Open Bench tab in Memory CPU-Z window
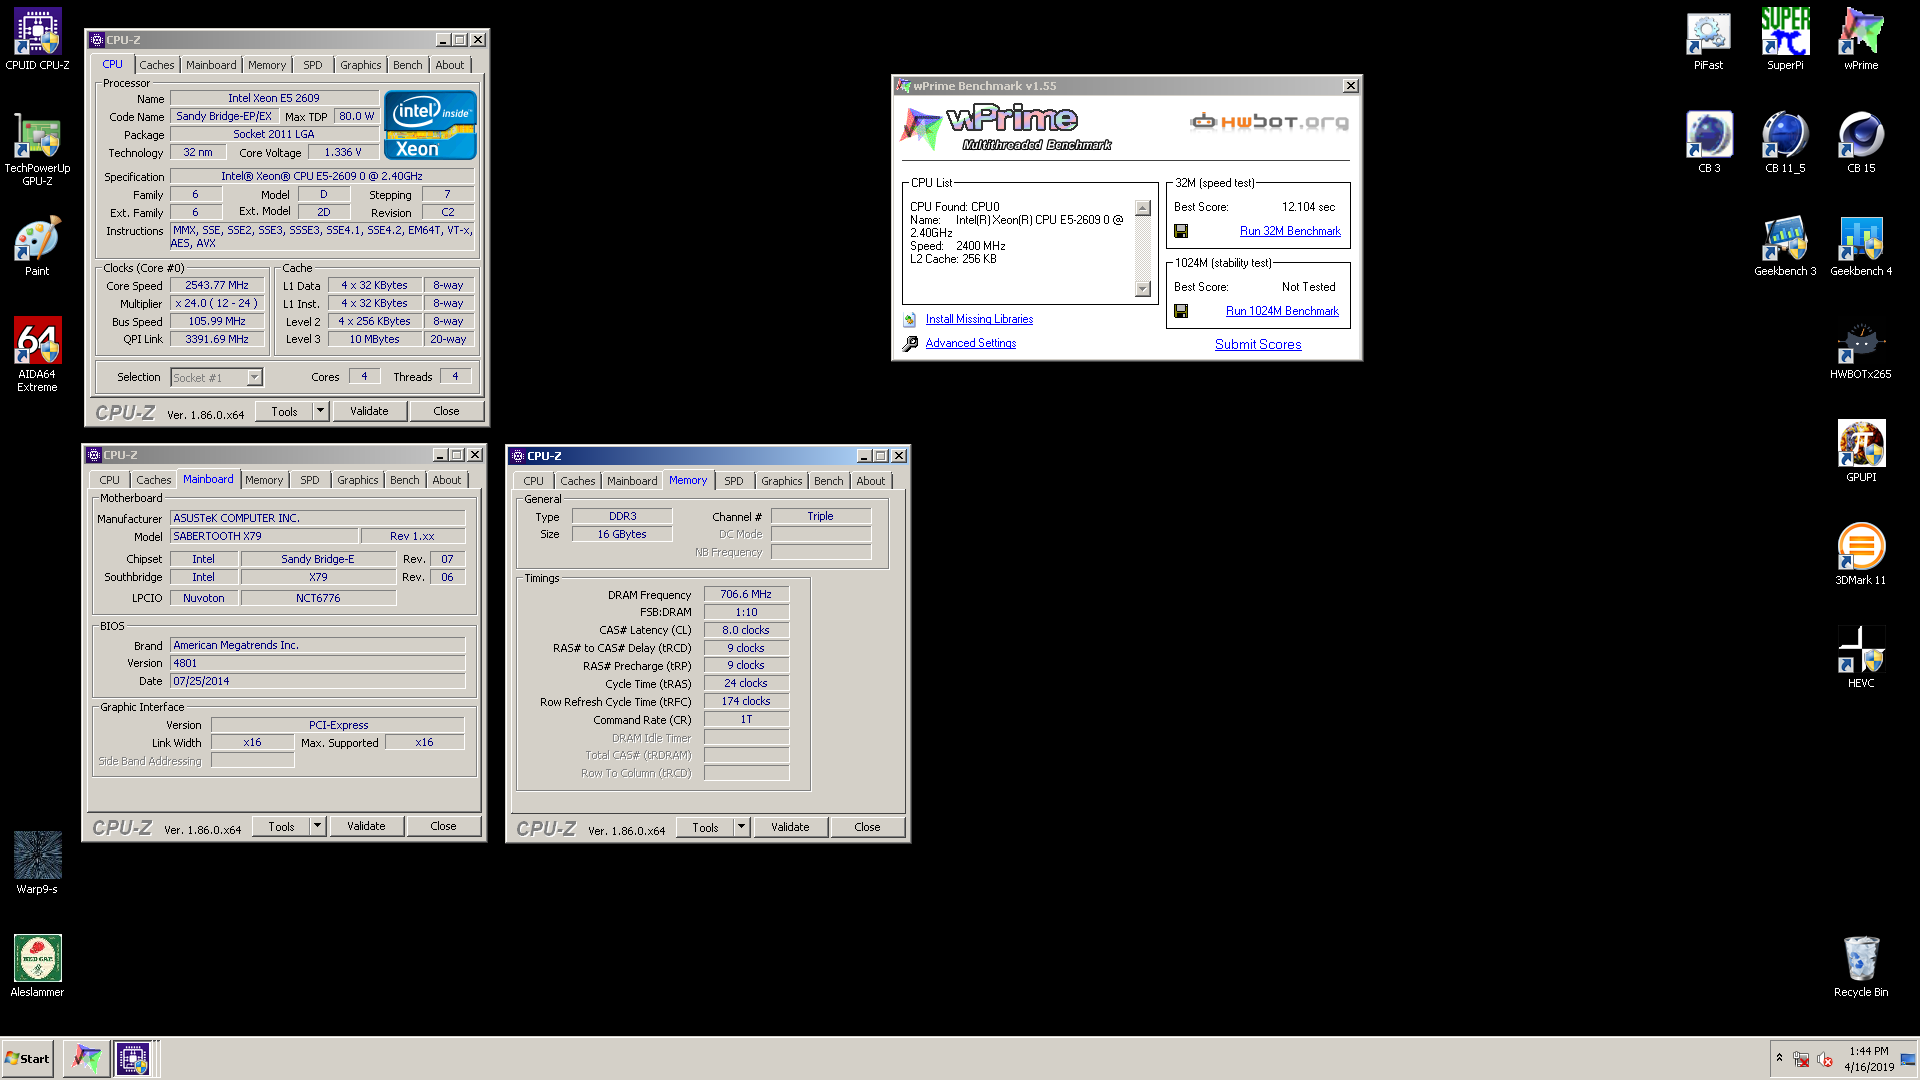 point(828,481)
